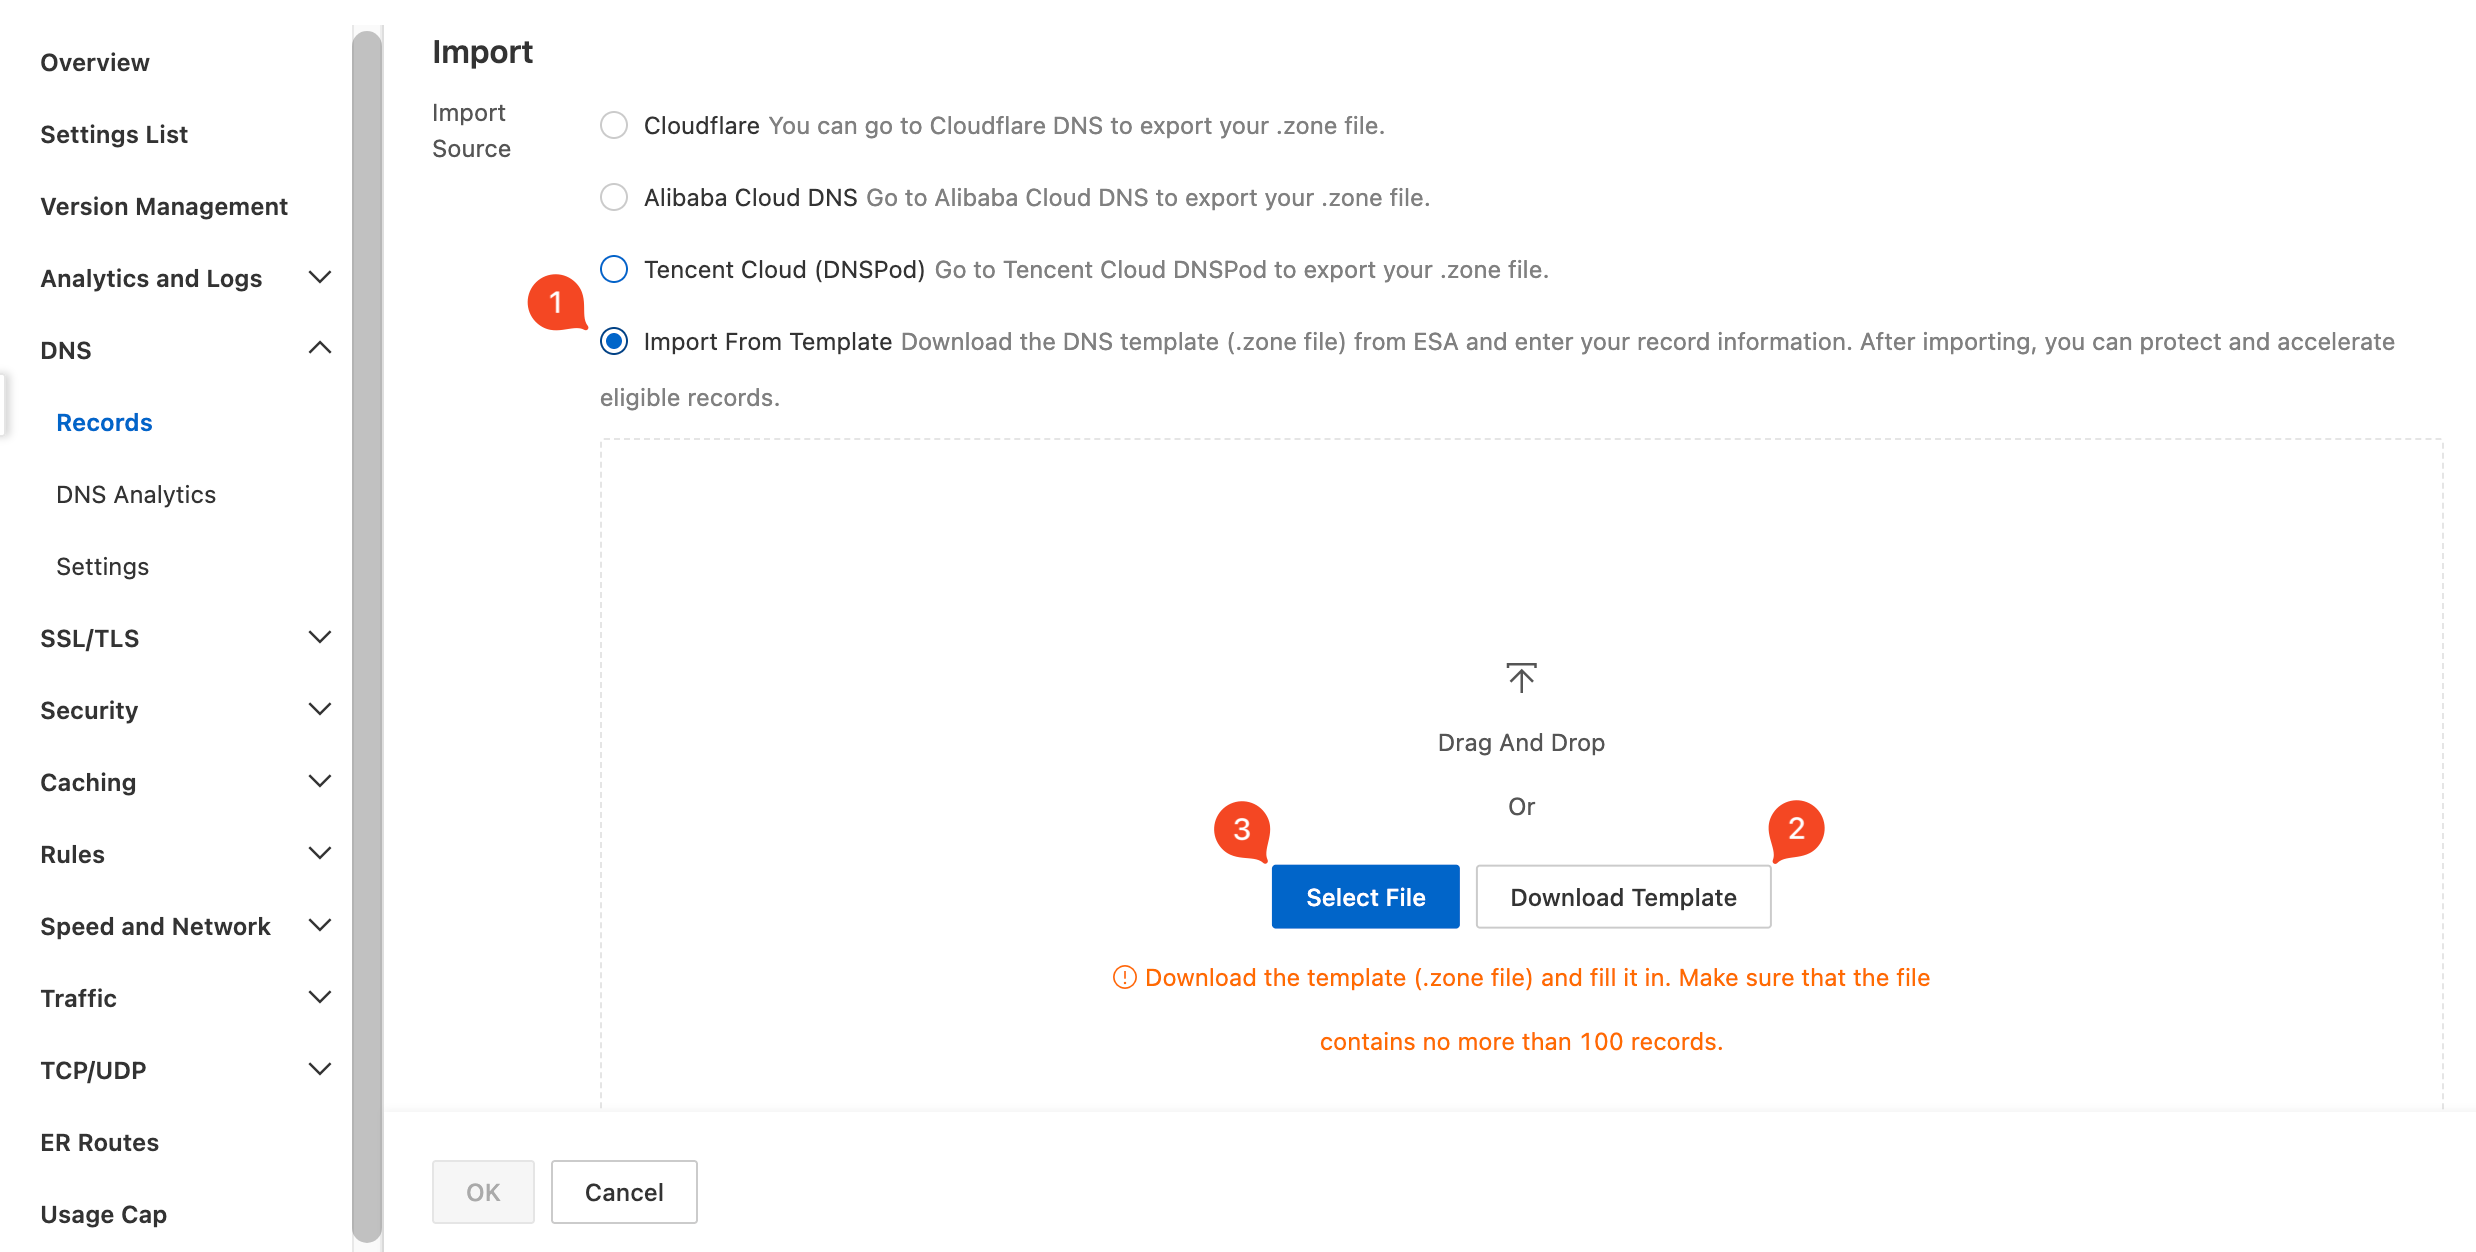Select Cloudflare as import source

pyautogui.click(x=614, y=125)
